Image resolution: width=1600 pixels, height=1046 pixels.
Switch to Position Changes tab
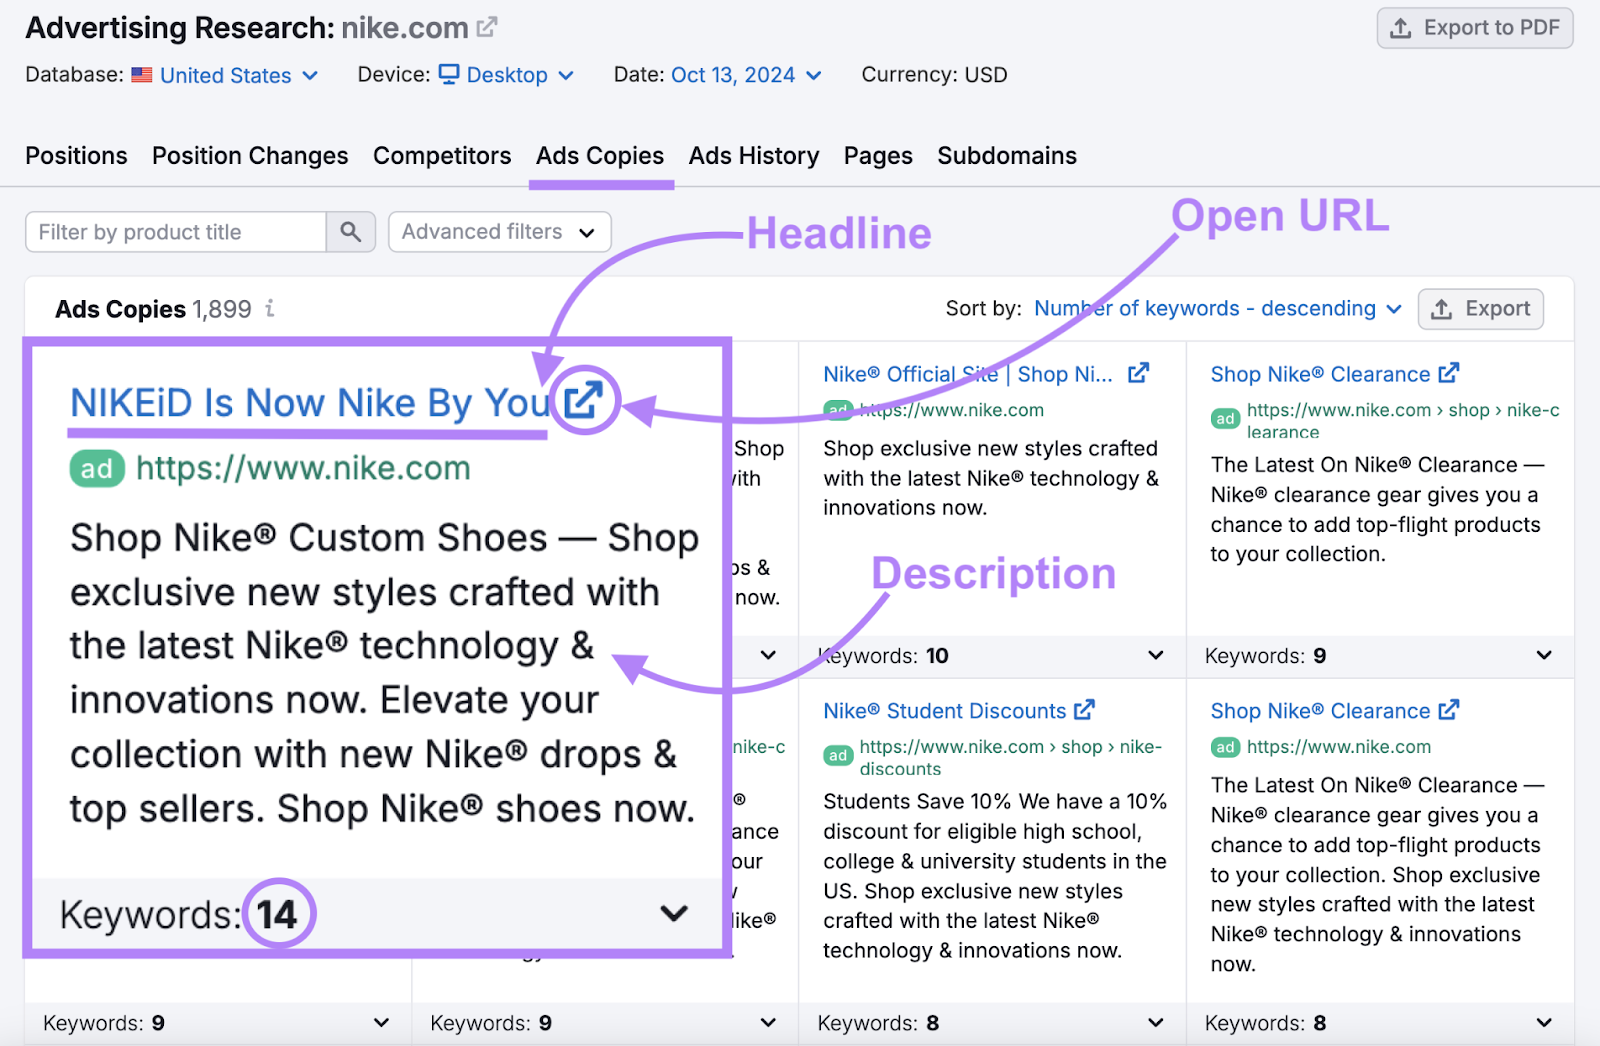coord(250,156)
